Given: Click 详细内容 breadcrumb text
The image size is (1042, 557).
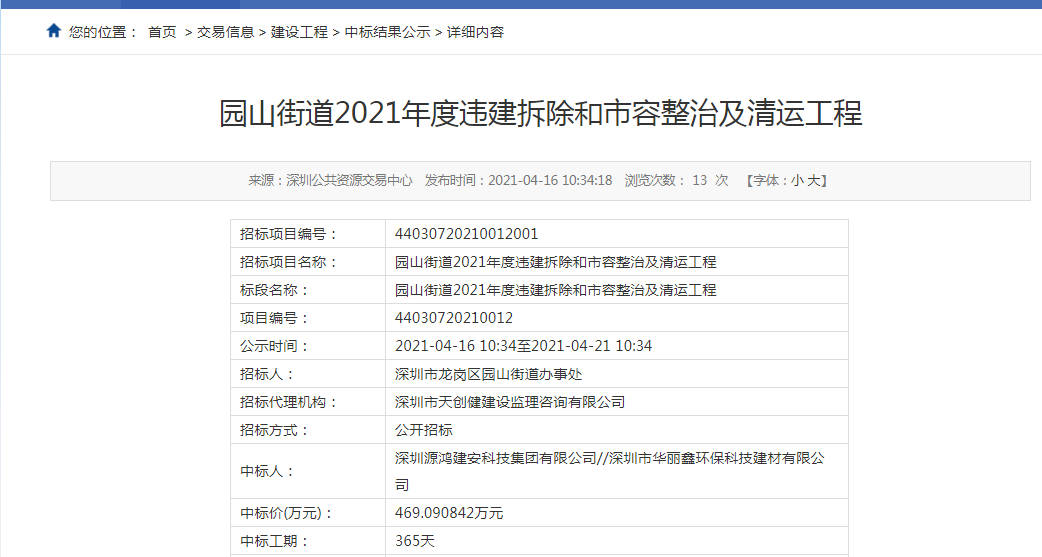Looking at the screenshot, I should tap(475, 32).
